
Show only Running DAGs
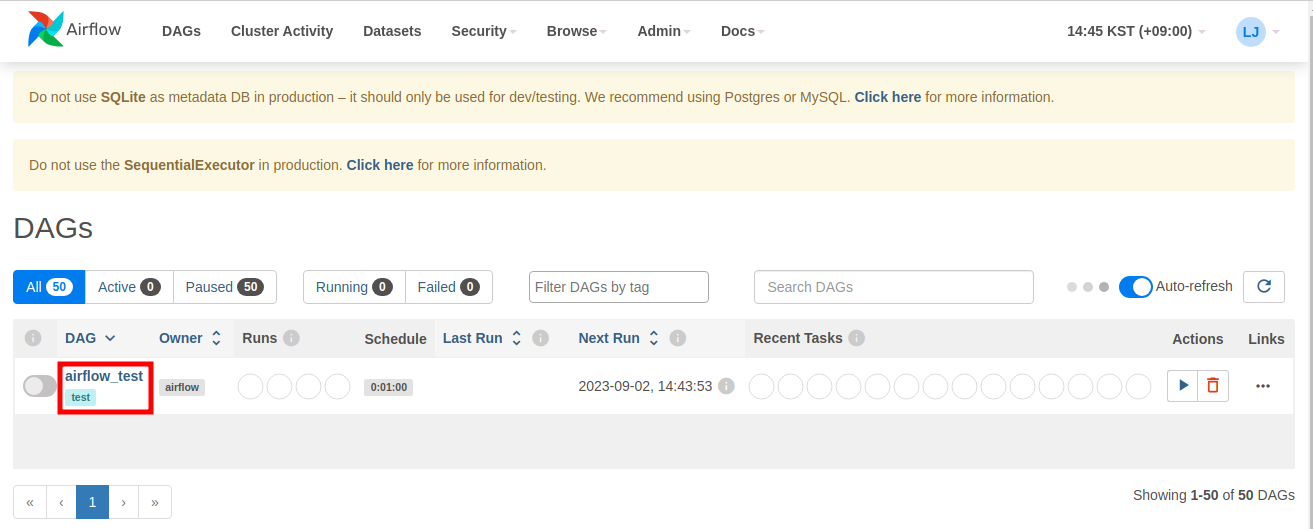click(x=354, y=287)
